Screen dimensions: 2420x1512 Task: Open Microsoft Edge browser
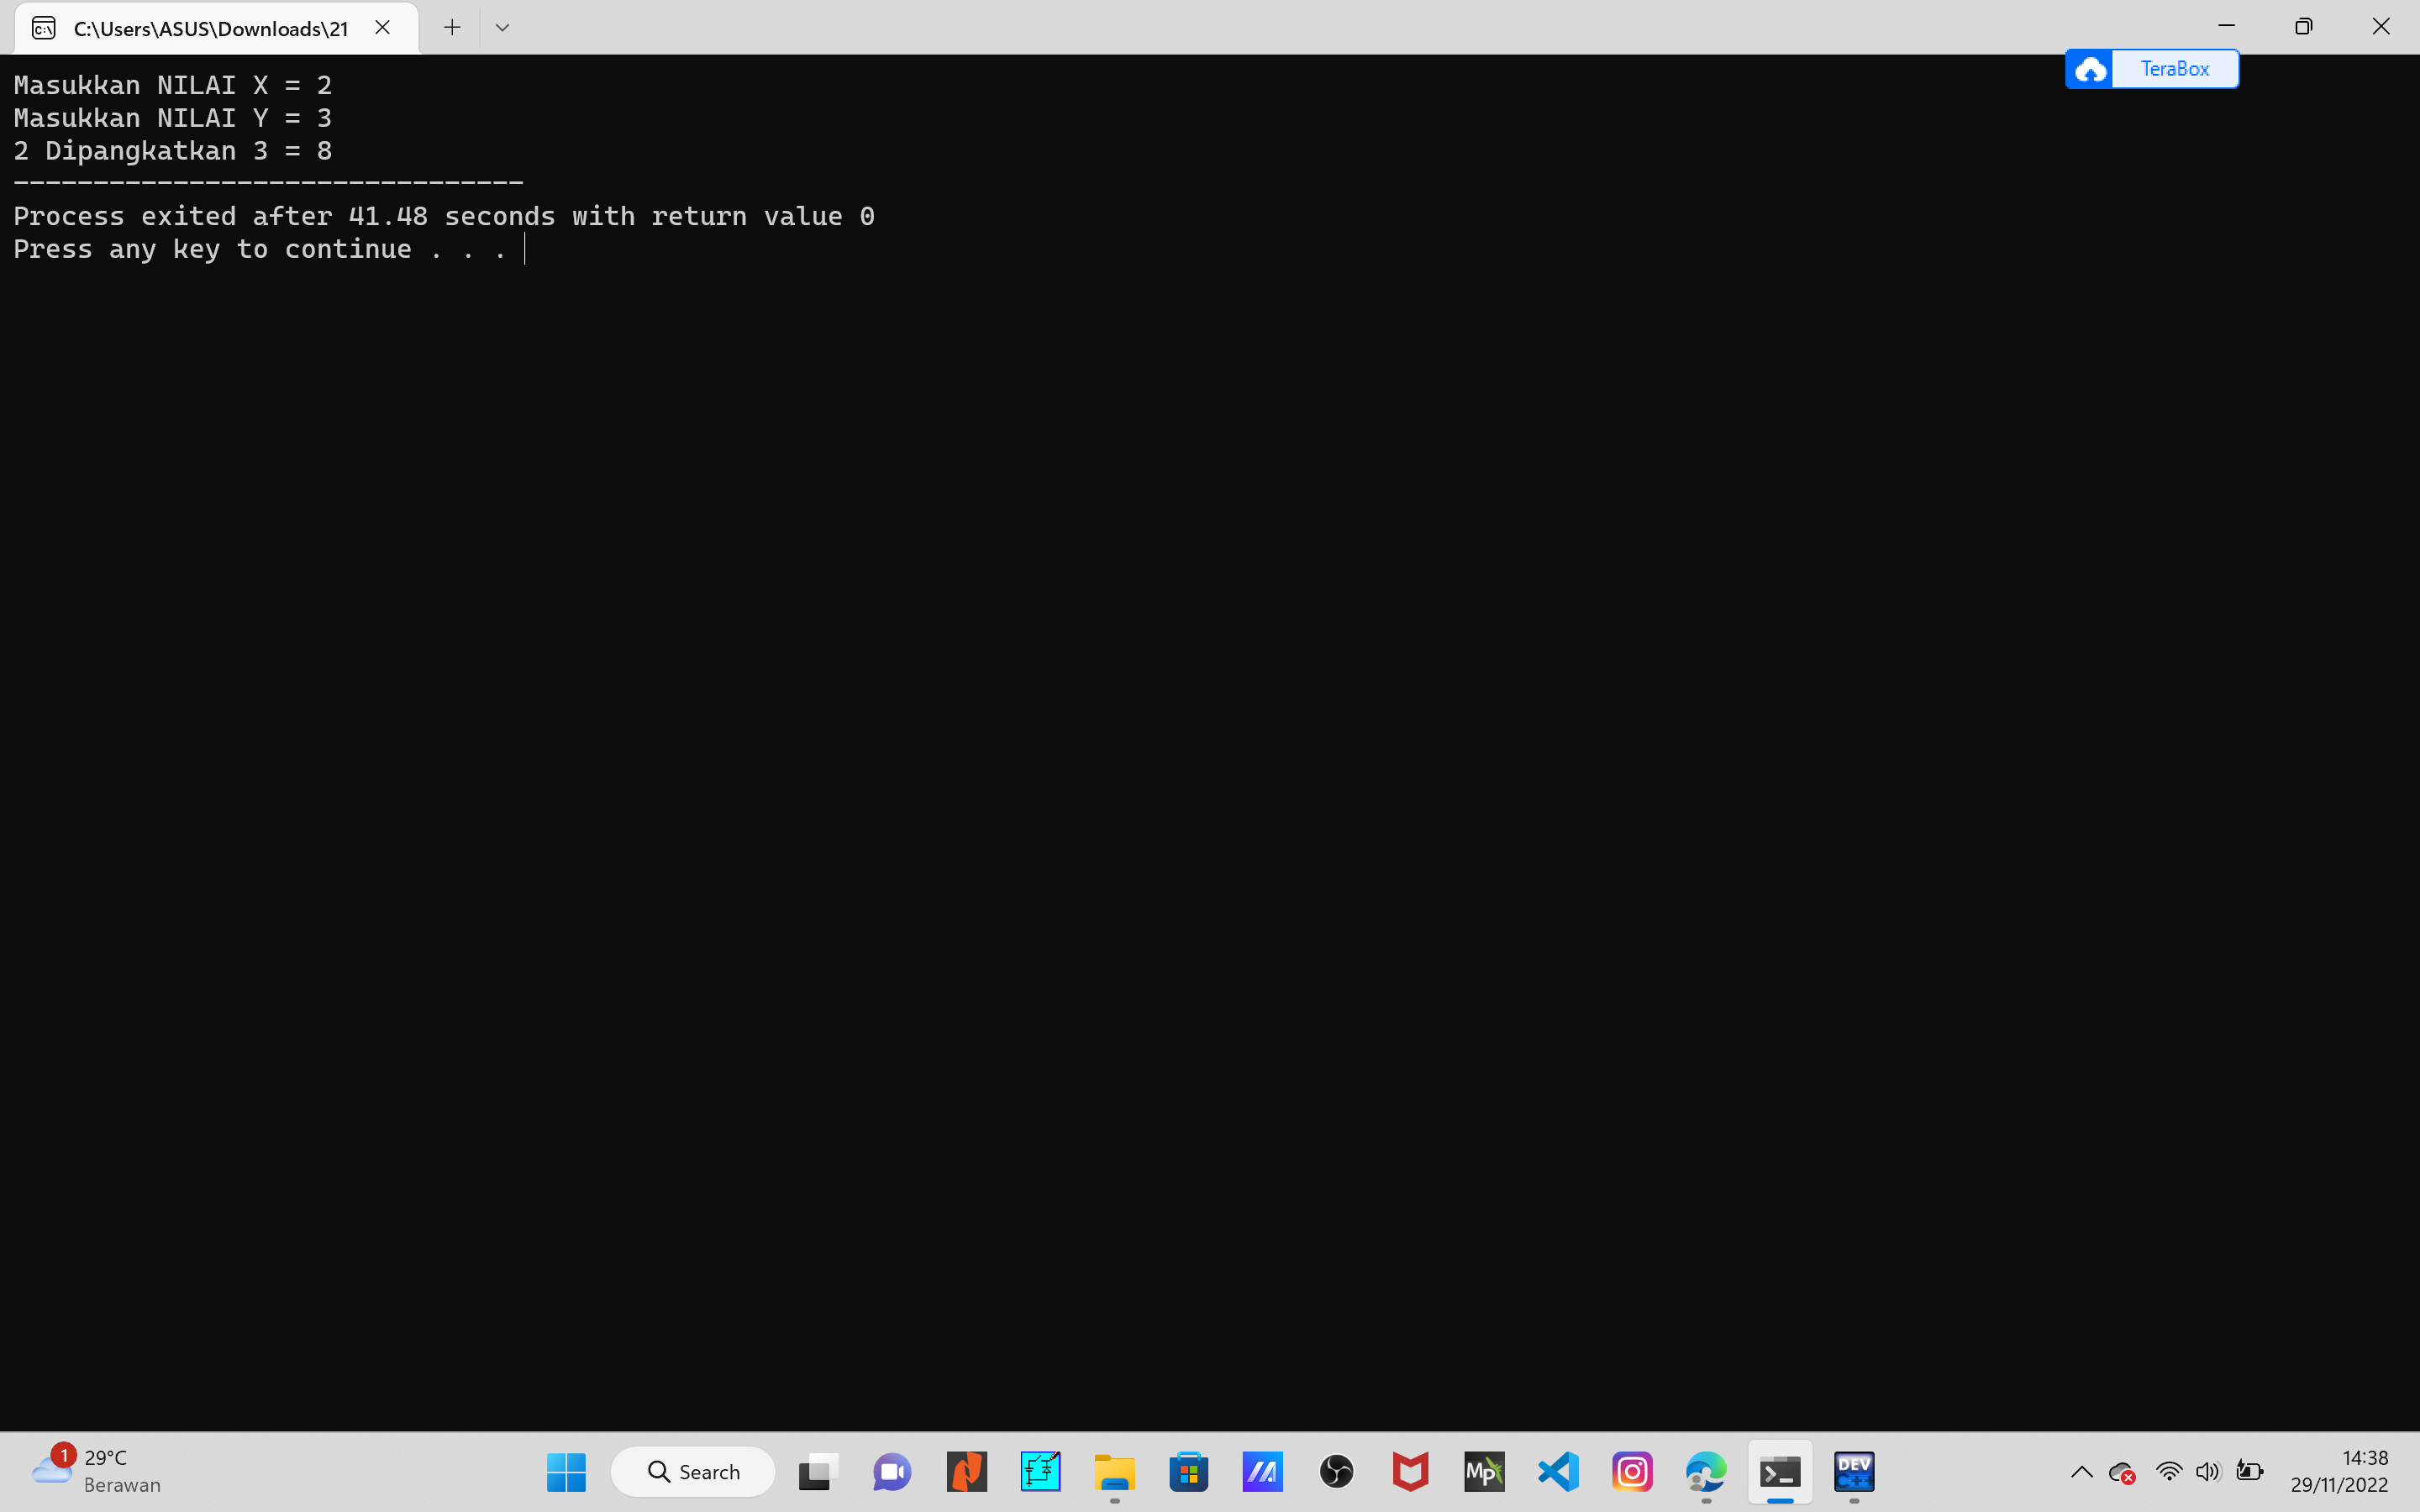[x=1706, y=1471]
